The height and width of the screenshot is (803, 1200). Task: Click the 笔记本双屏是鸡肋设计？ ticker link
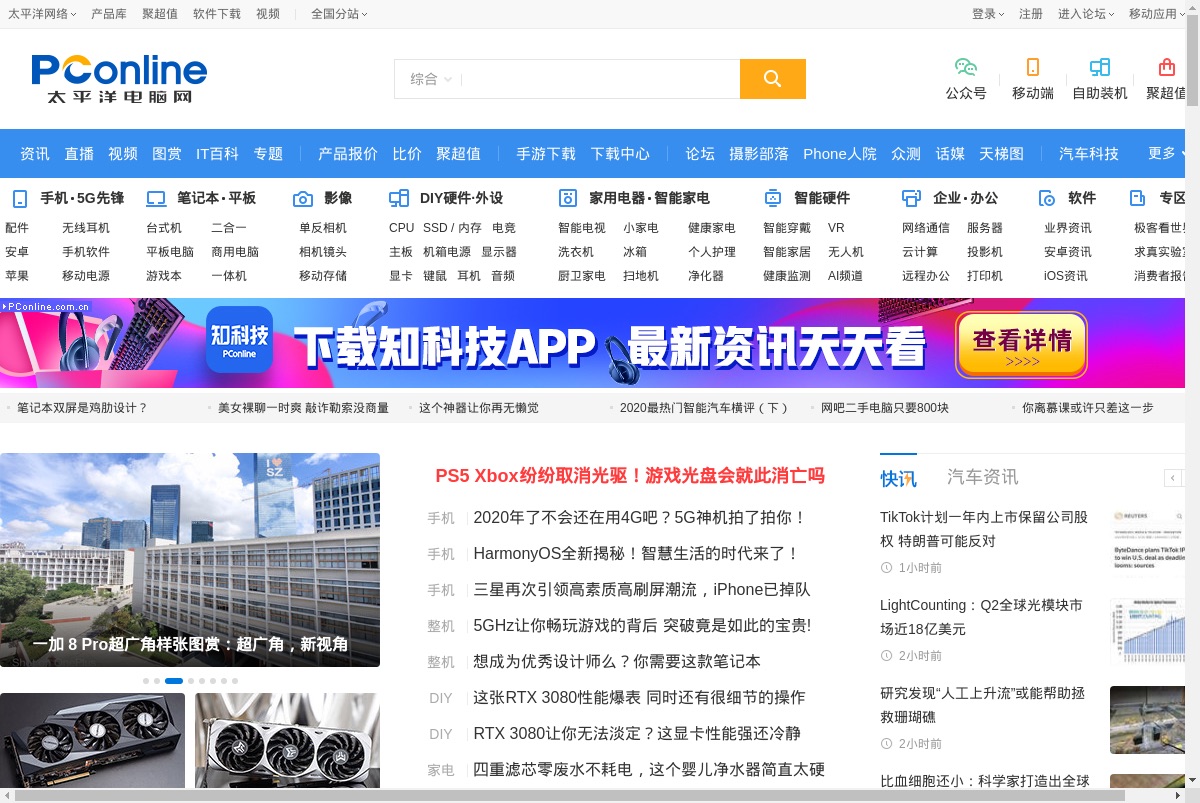click(x=82, y=408)
